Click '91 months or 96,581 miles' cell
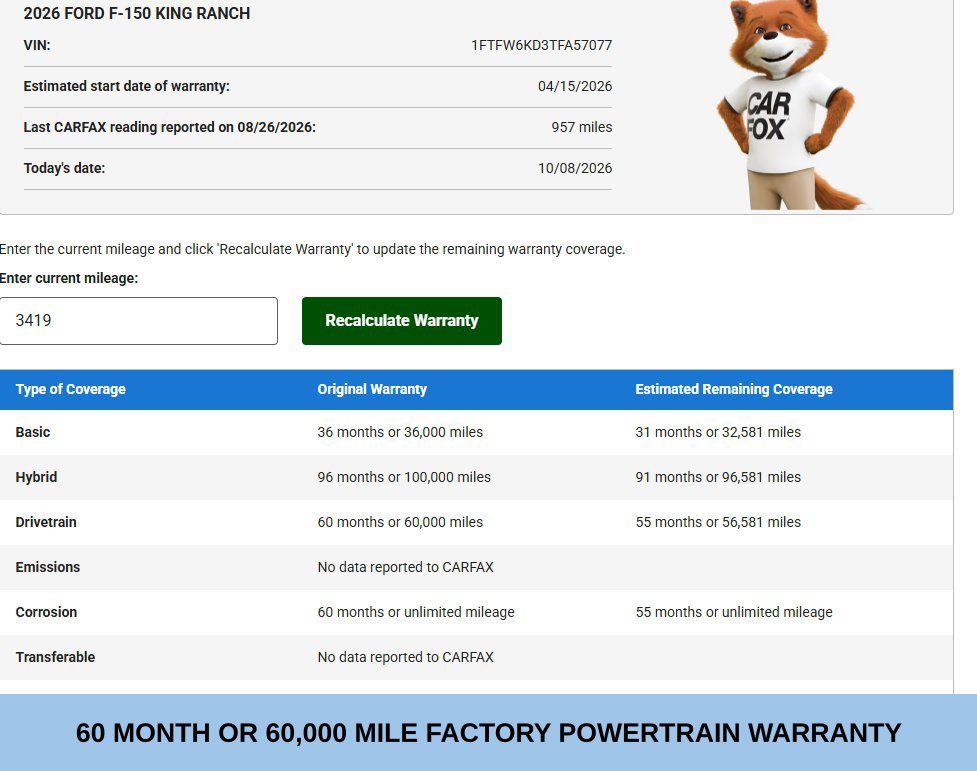The width and height of the screenshot is (977, 771). pyautogui.click(x=718, y=477)
